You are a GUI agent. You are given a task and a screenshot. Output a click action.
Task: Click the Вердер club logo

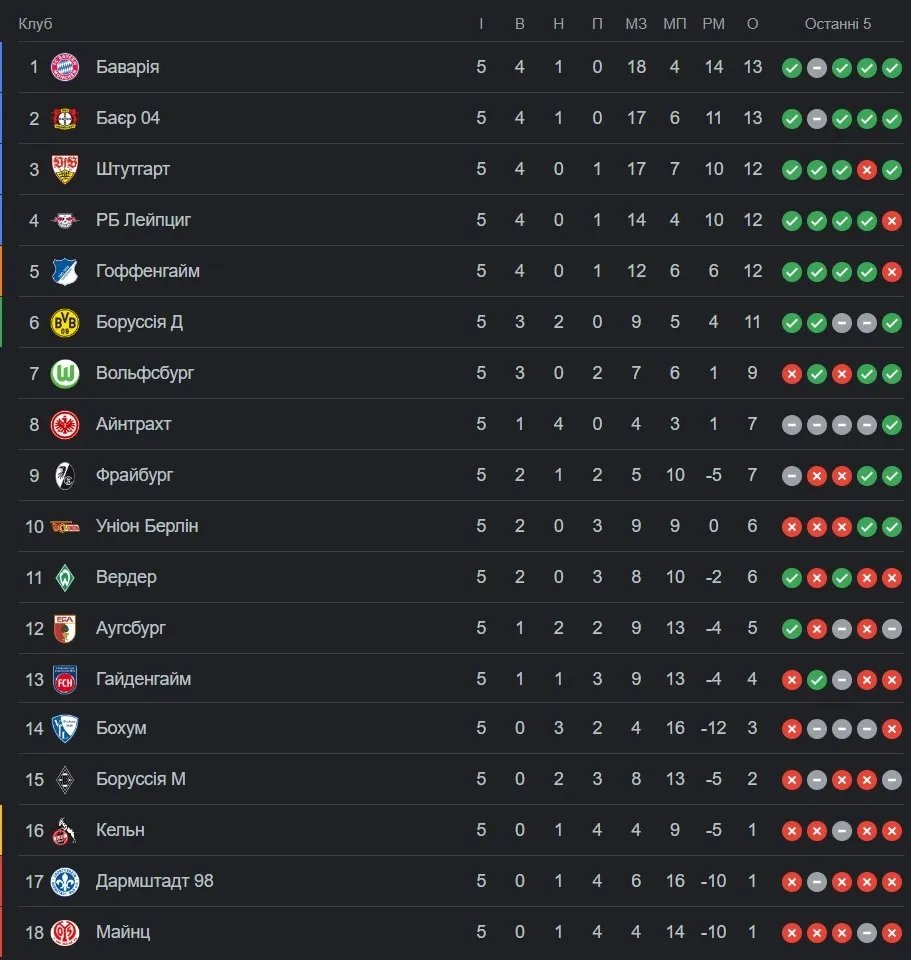(x=65, y=577)
